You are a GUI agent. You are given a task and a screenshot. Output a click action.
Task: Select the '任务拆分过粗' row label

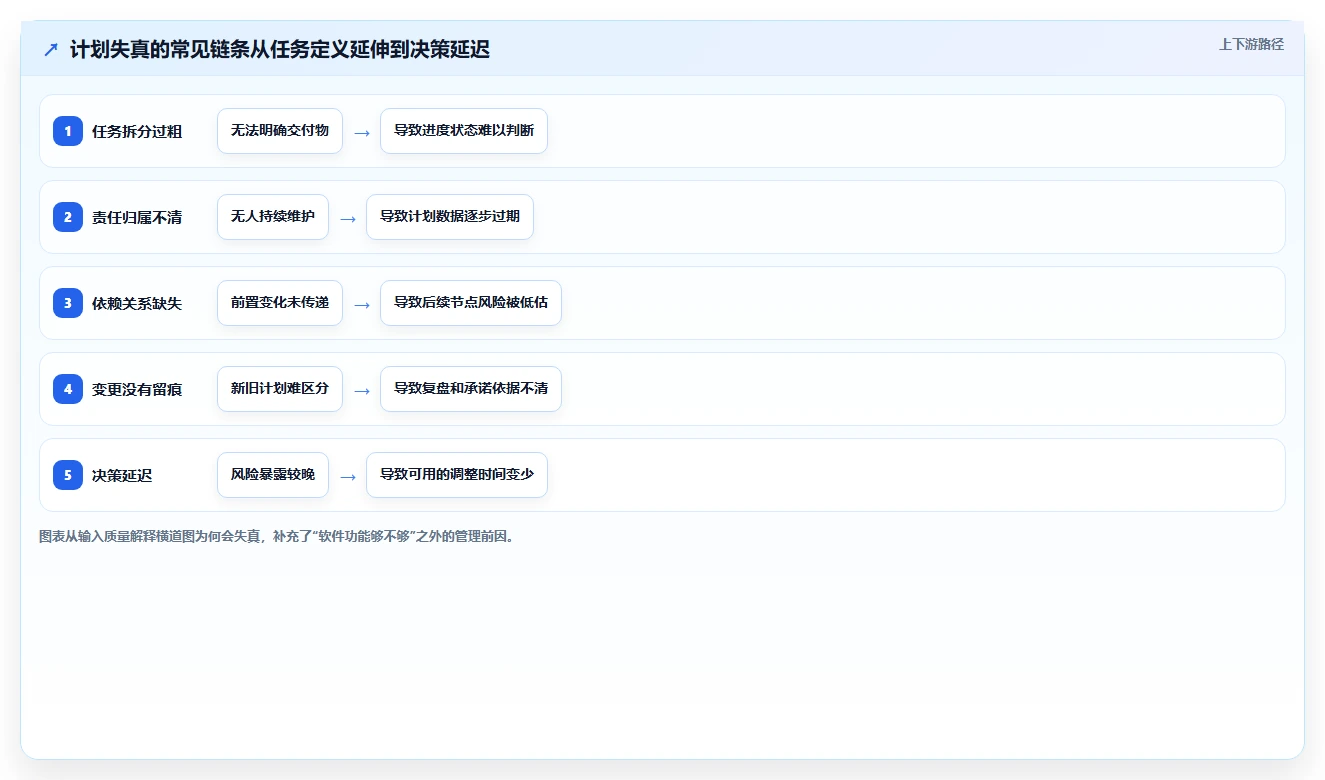pyautogui.click(x=137, y=131)
